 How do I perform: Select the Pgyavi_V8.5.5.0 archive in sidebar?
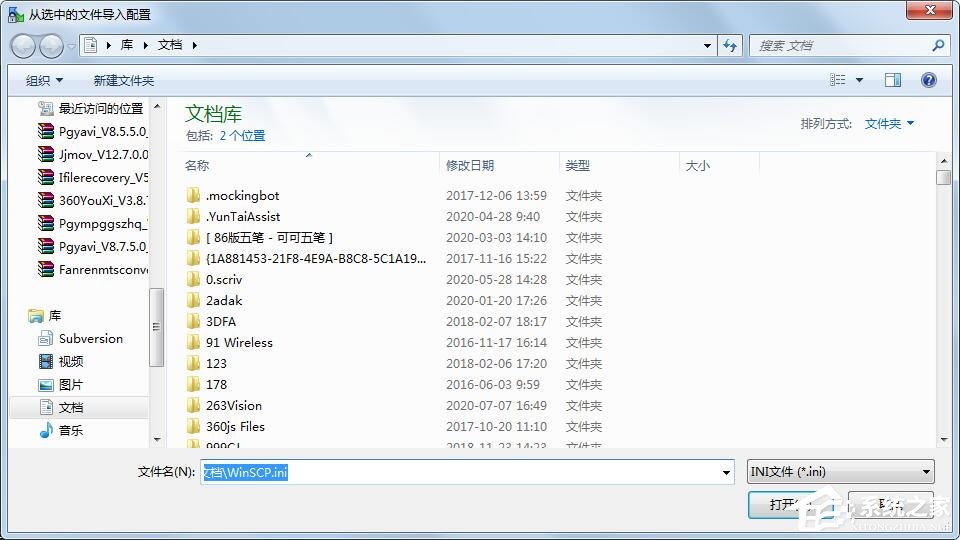coord(102,131)
